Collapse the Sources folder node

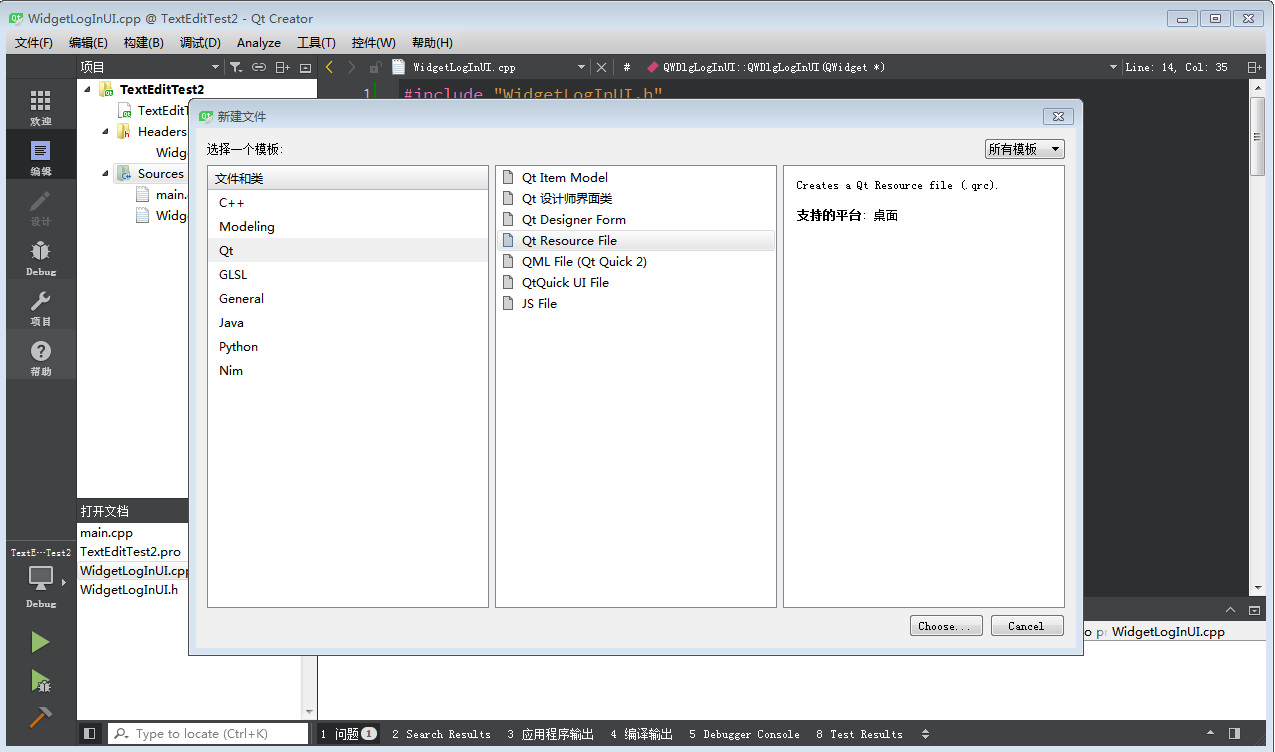pyautogui.click(x=106, y=173)
